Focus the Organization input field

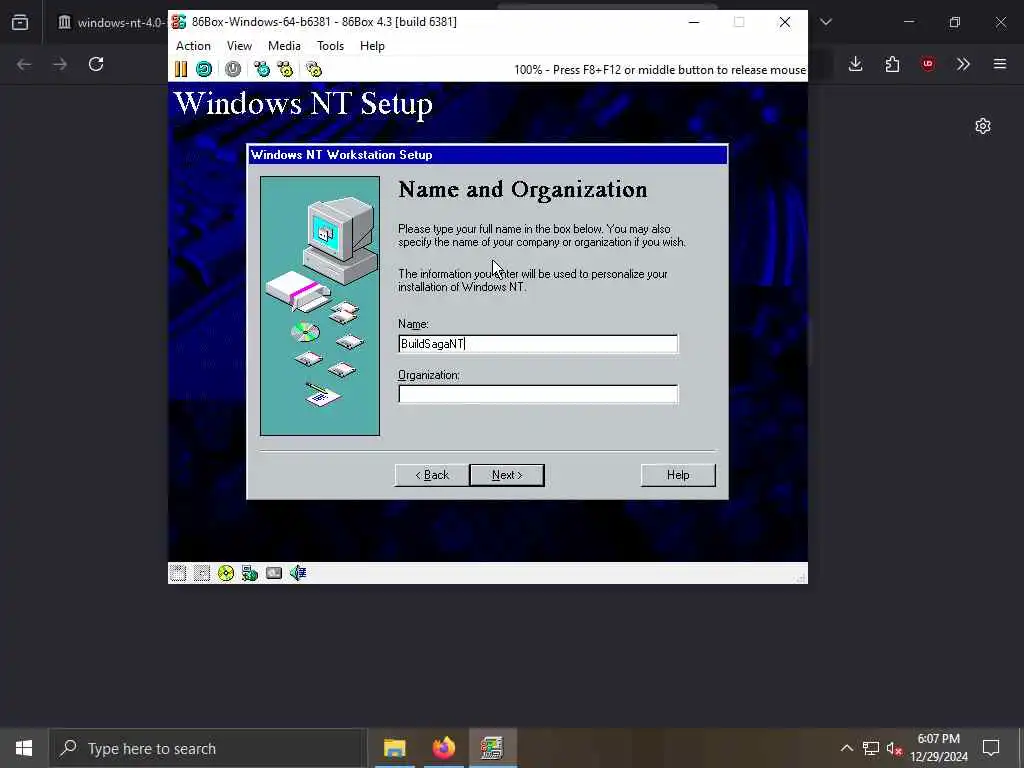coord(538,394)
